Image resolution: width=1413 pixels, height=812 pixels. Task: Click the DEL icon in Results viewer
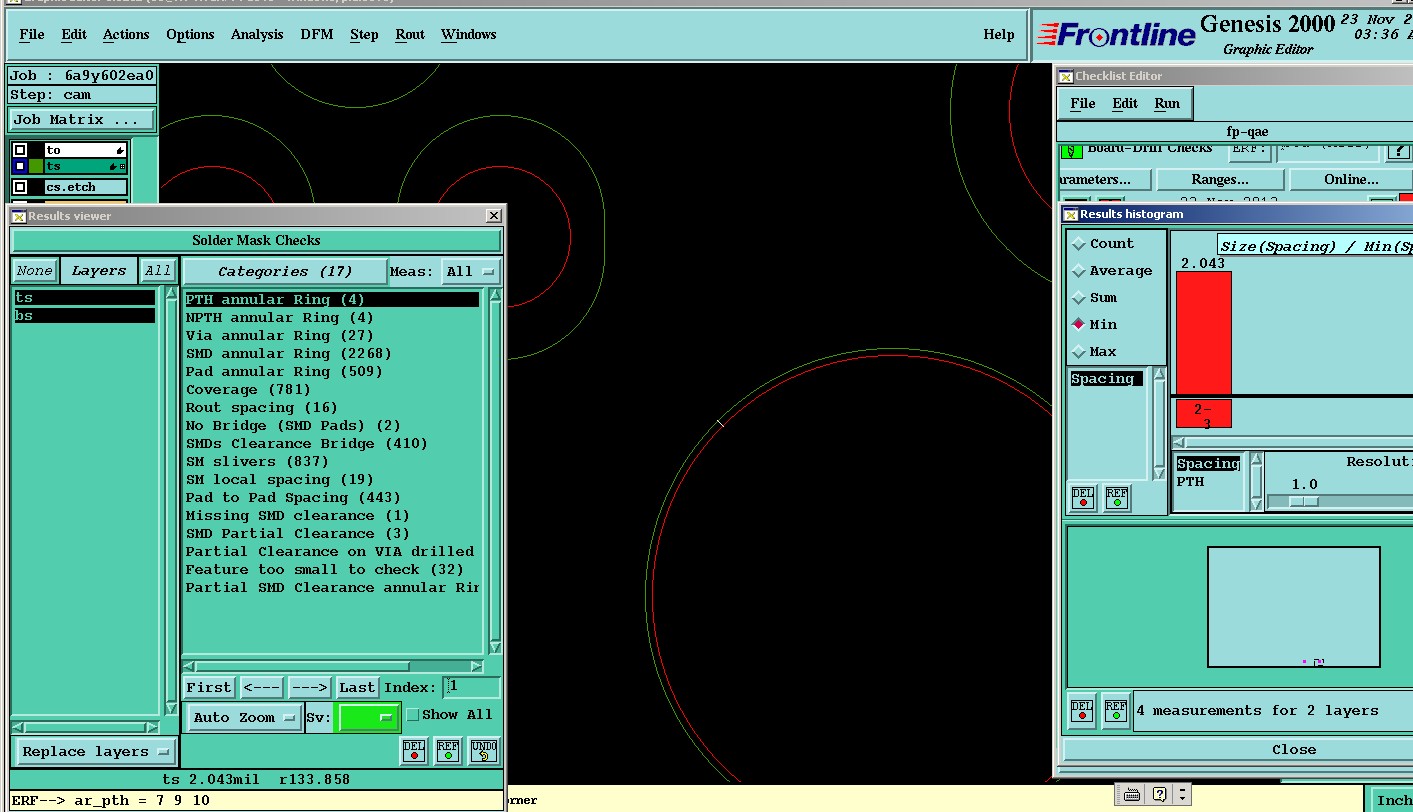(414, 751)
